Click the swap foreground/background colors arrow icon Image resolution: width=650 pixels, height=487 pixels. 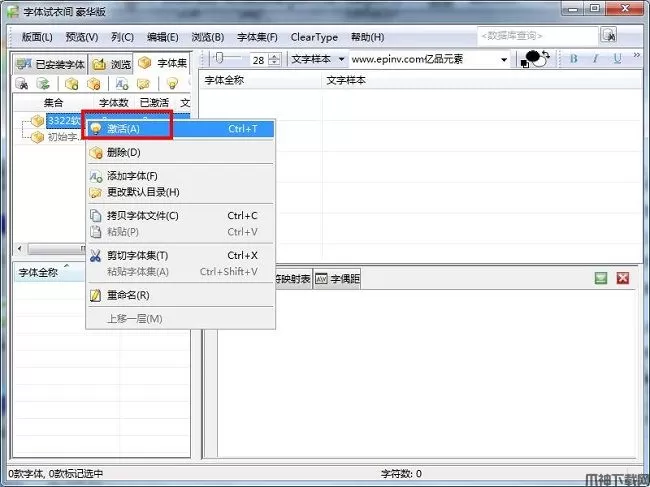[x=546, y=55]
